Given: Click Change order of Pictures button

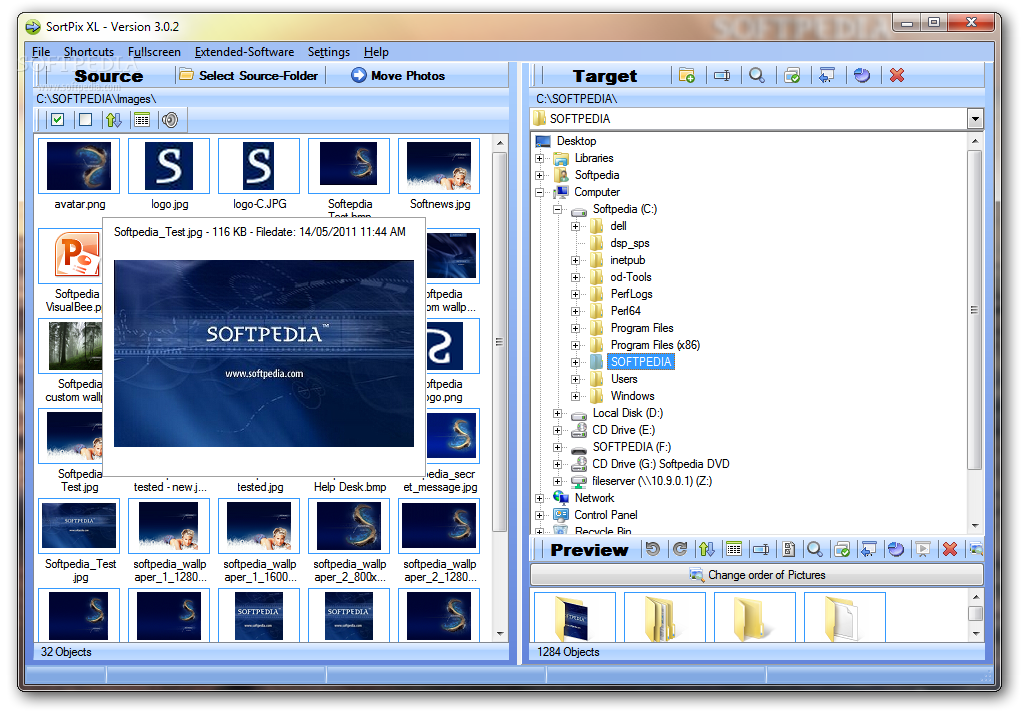Looking at the screenshot, I should coord(757,575).
